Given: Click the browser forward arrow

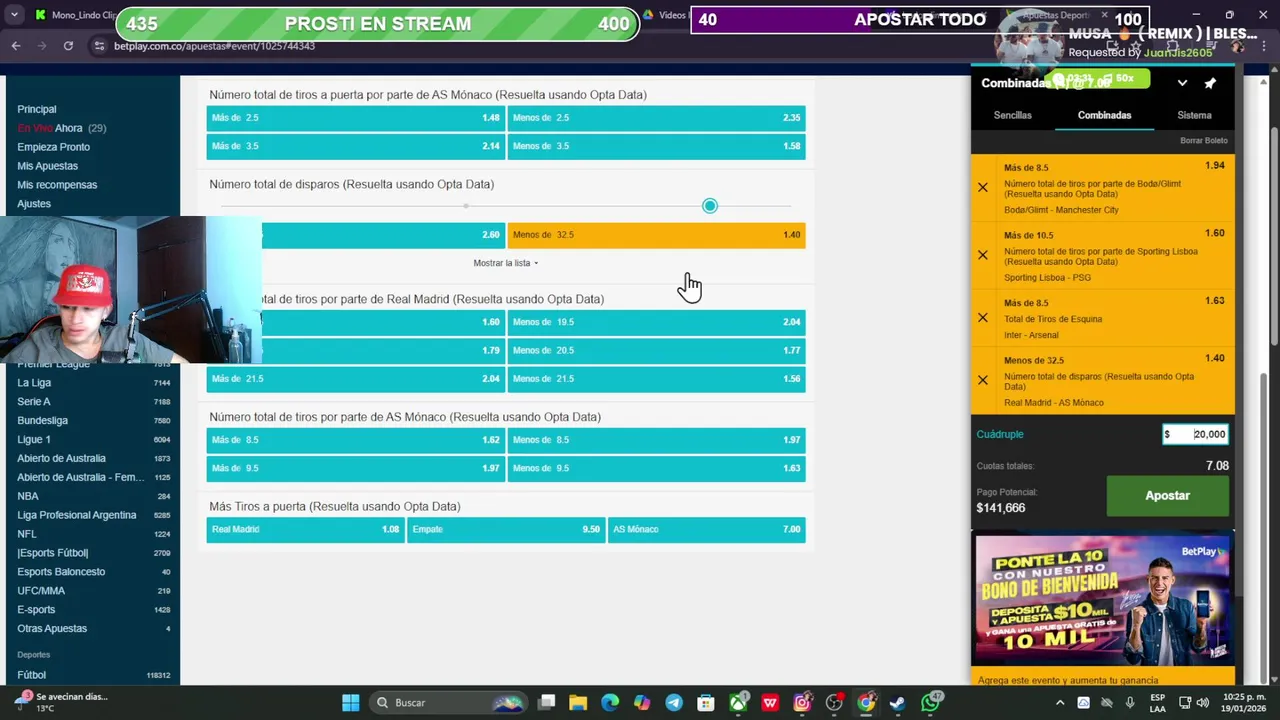Looking at the screenshot, I should (x=42, y=46).
